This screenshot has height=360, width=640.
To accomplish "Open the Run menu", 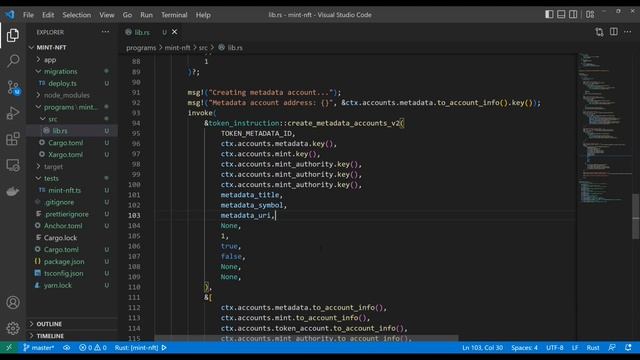I will [x=147, y=15].
